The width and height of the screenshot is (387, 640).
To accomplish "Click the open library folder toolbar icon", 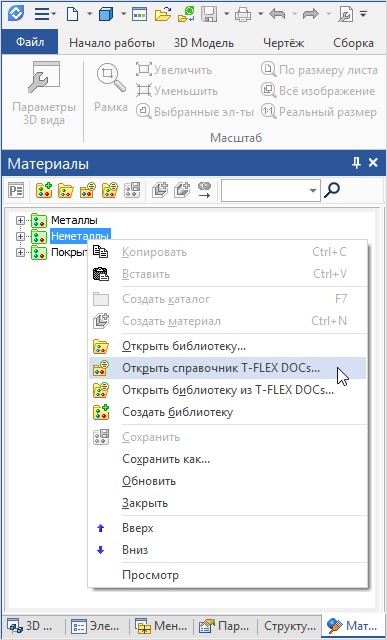I will [x=66, y=190].
